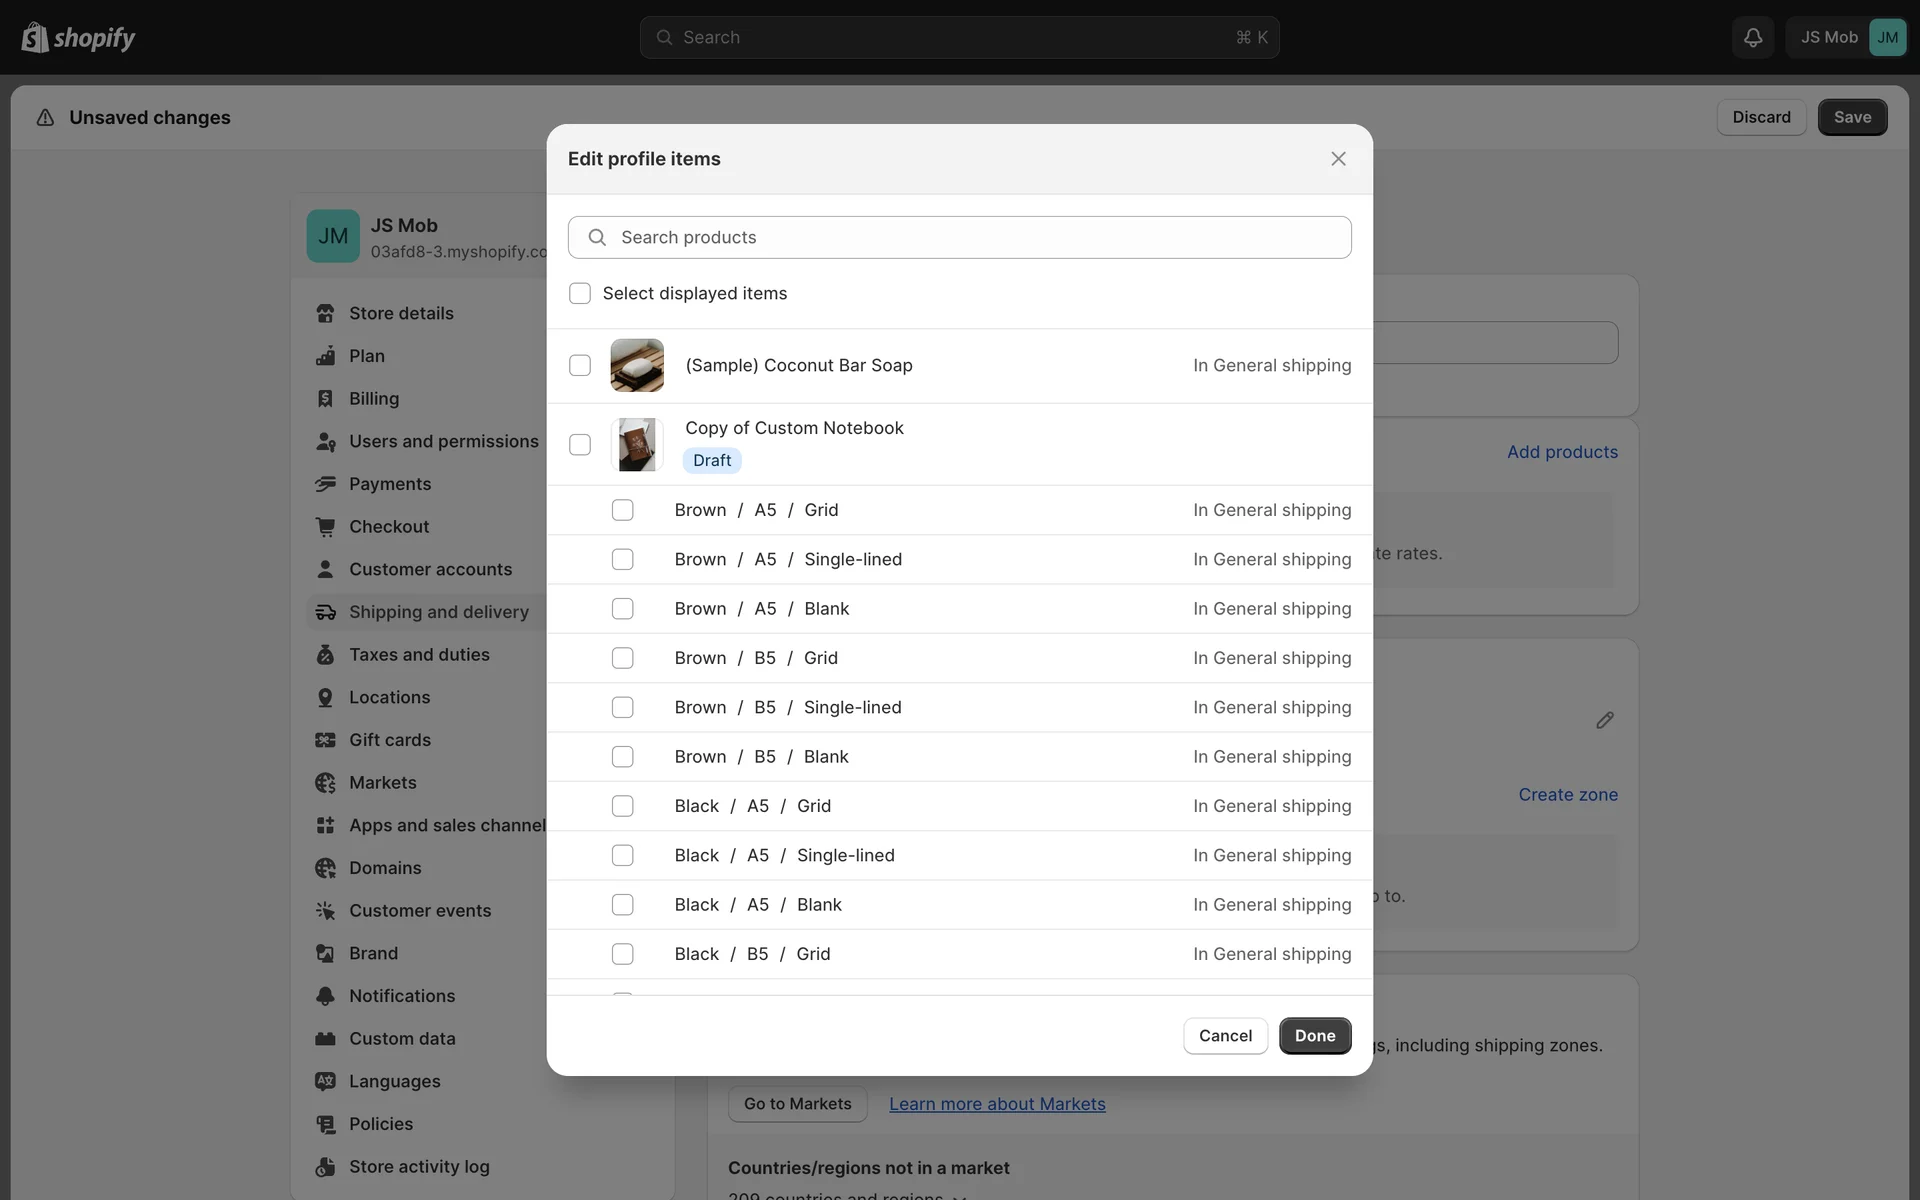
Task: Open JS Mob account menu
Action: coord(1846,37)
